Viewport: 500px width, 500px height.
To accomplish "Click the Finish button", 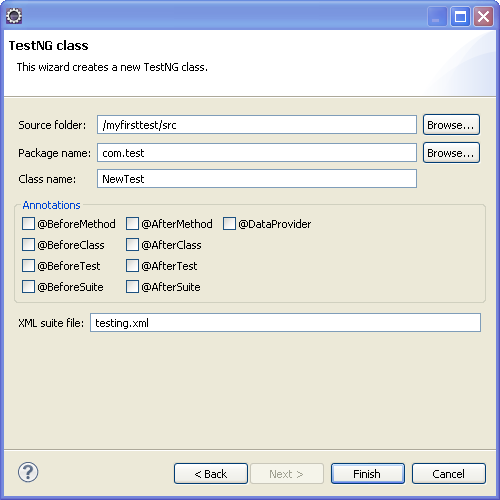I will (x=368, y=473).
